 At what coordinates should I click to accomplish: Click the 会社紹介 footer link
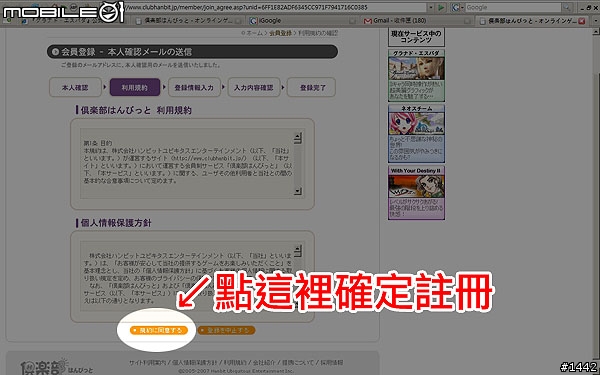263,362
